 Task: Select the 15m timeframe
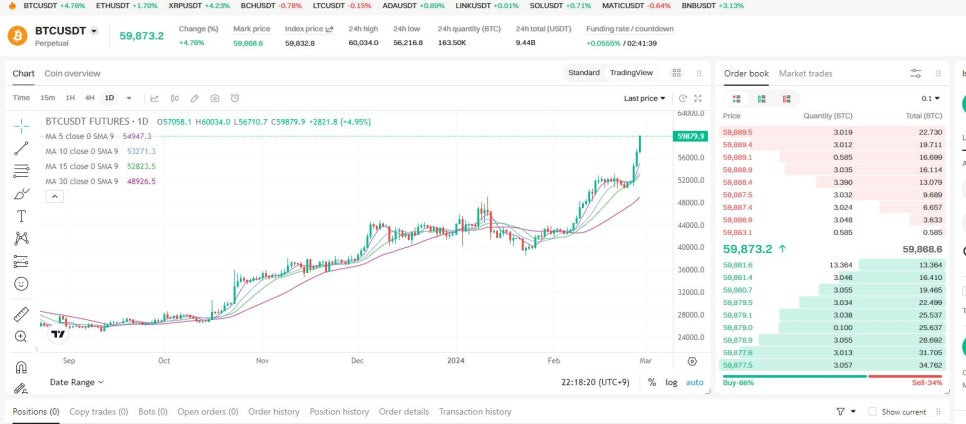click(x=47, y=98)
